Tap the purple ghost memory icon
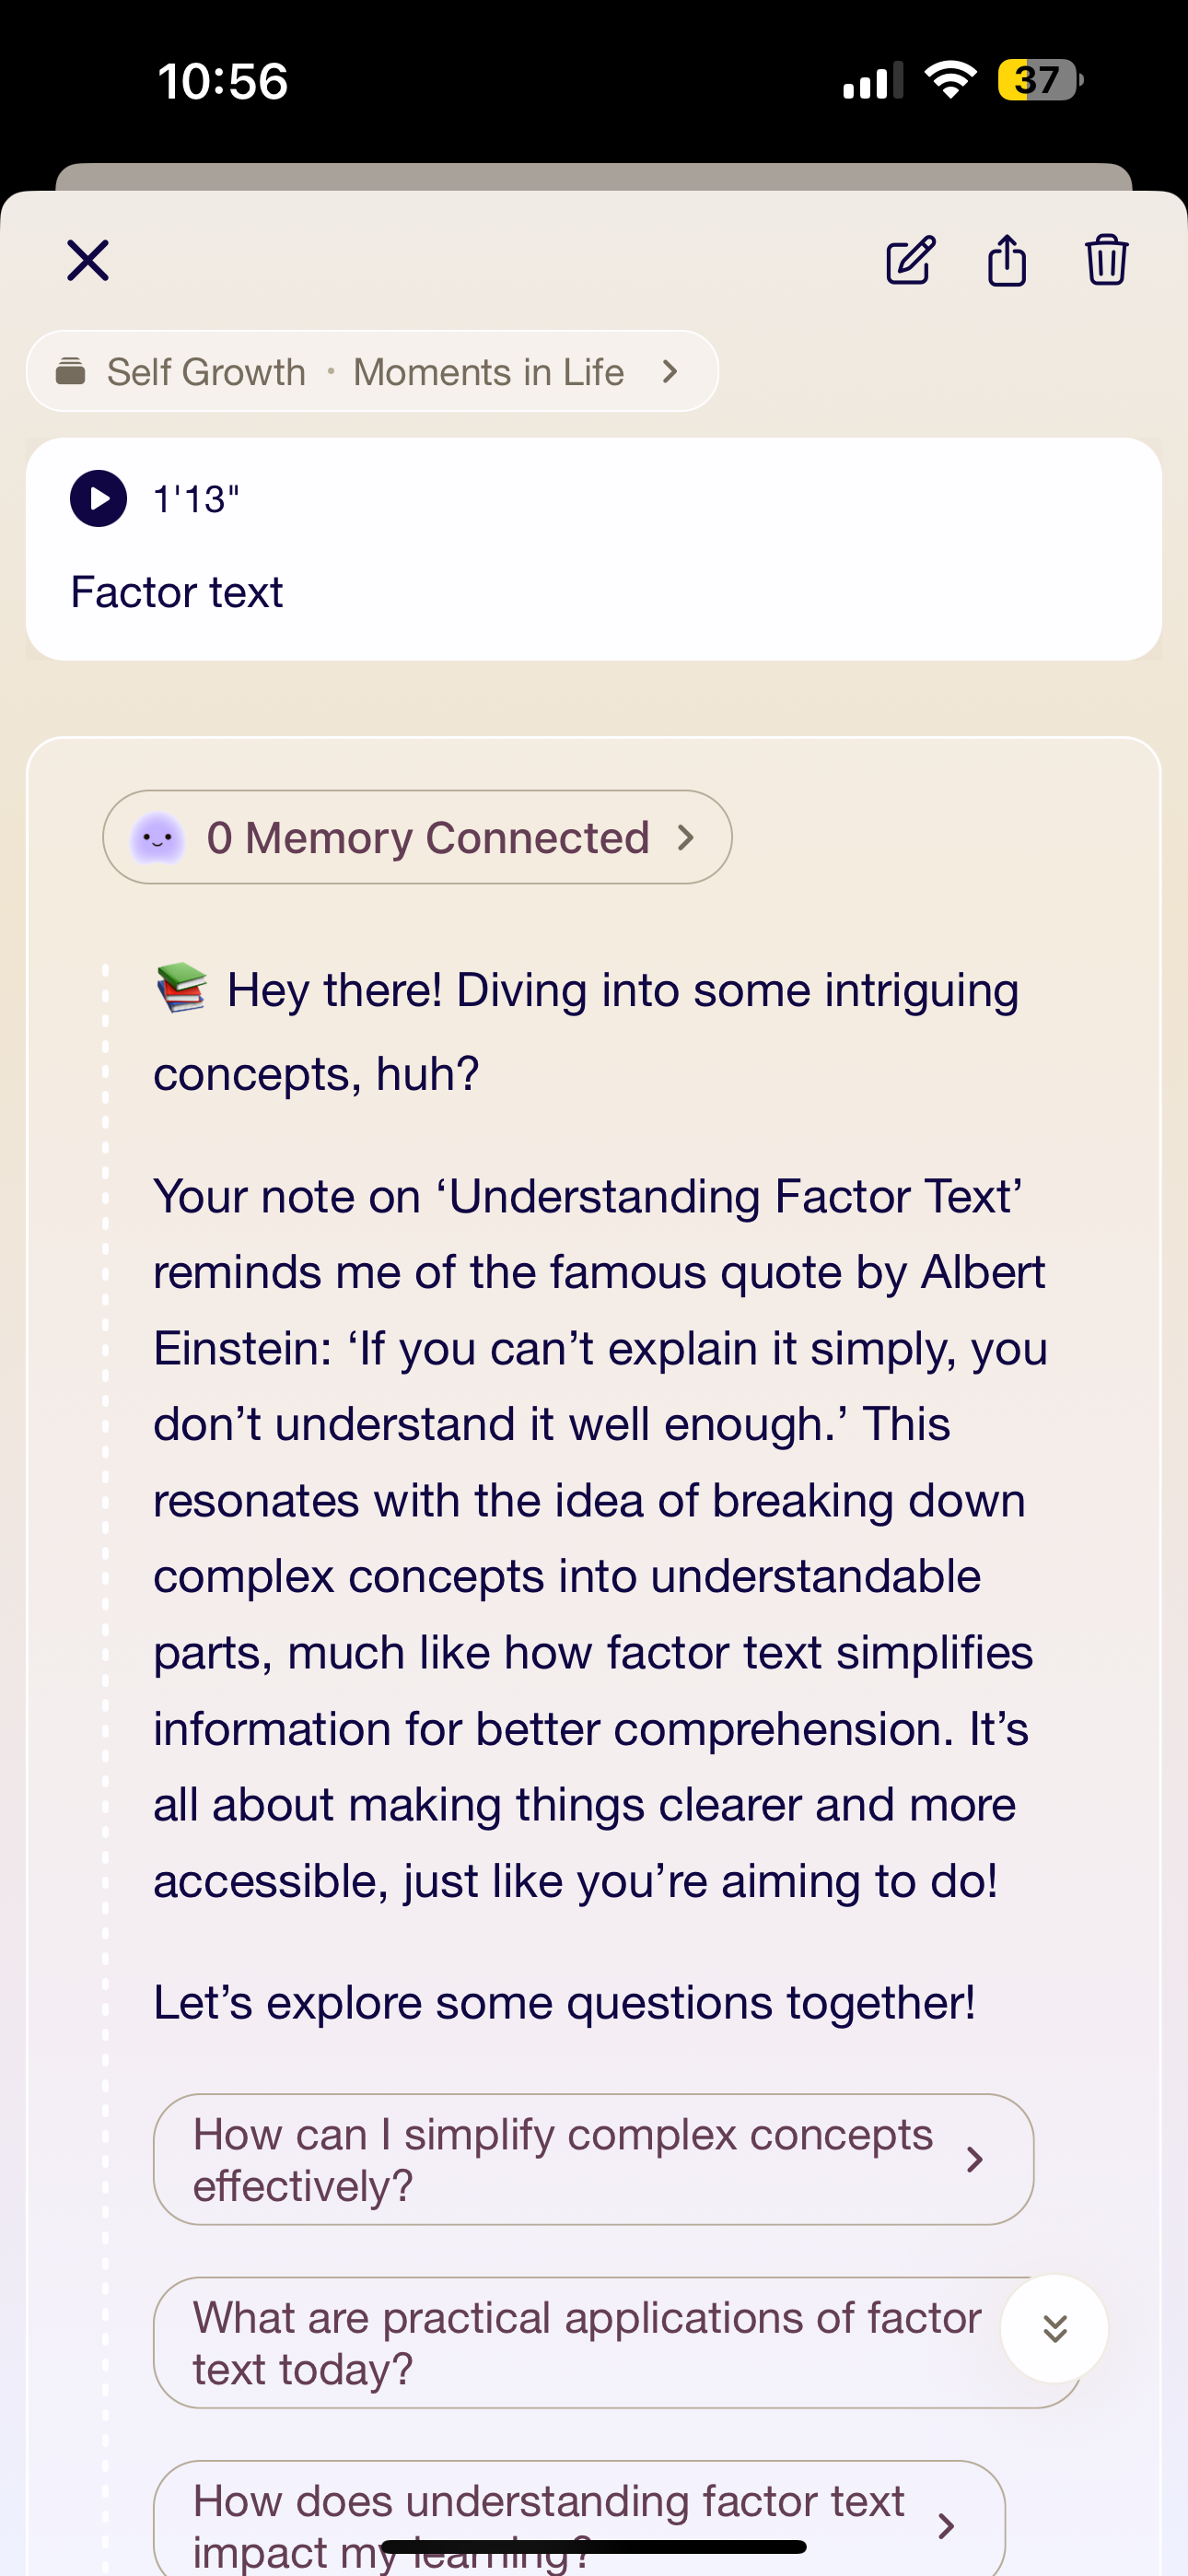Screen dimensions: 1188x2576 158,838
